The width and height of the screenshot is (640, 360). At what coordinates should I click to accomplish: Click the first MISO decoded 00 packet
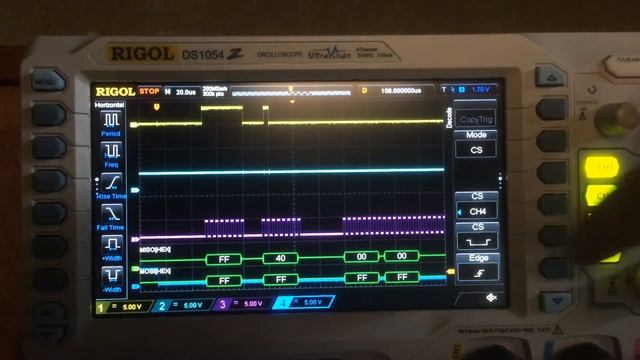[x=361, y=257]
